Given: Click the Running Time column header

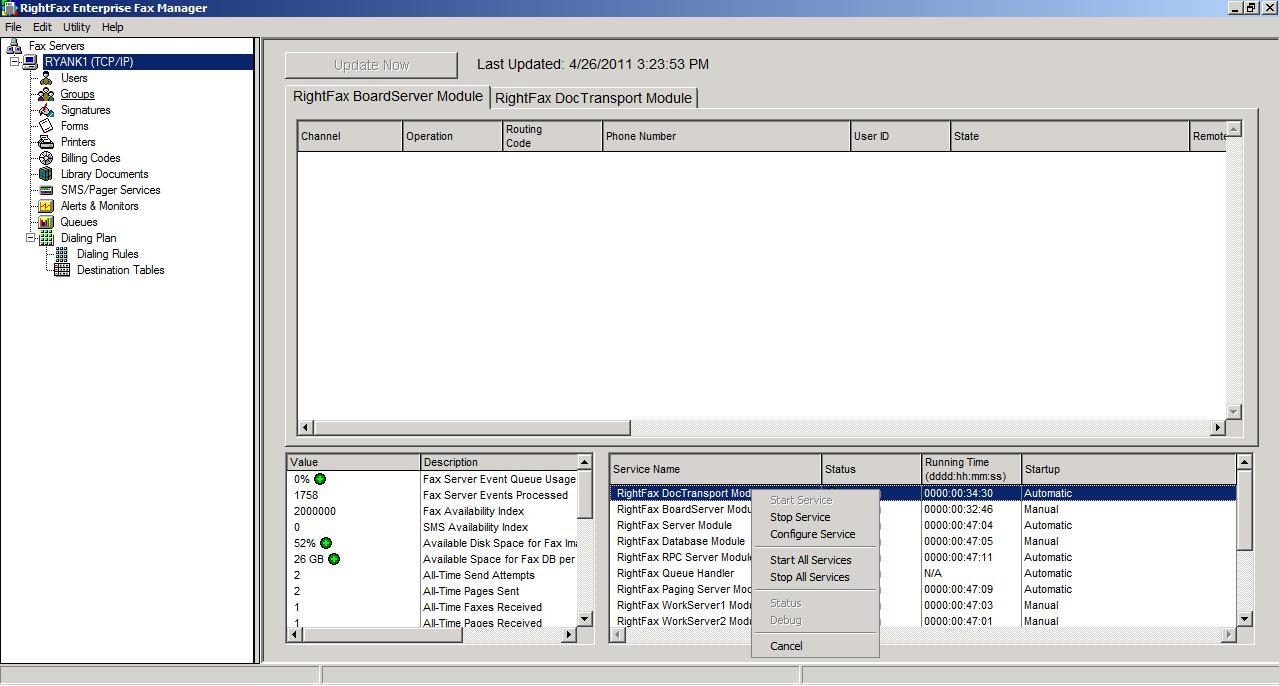Looking at the screenshot, I should 972,469.
